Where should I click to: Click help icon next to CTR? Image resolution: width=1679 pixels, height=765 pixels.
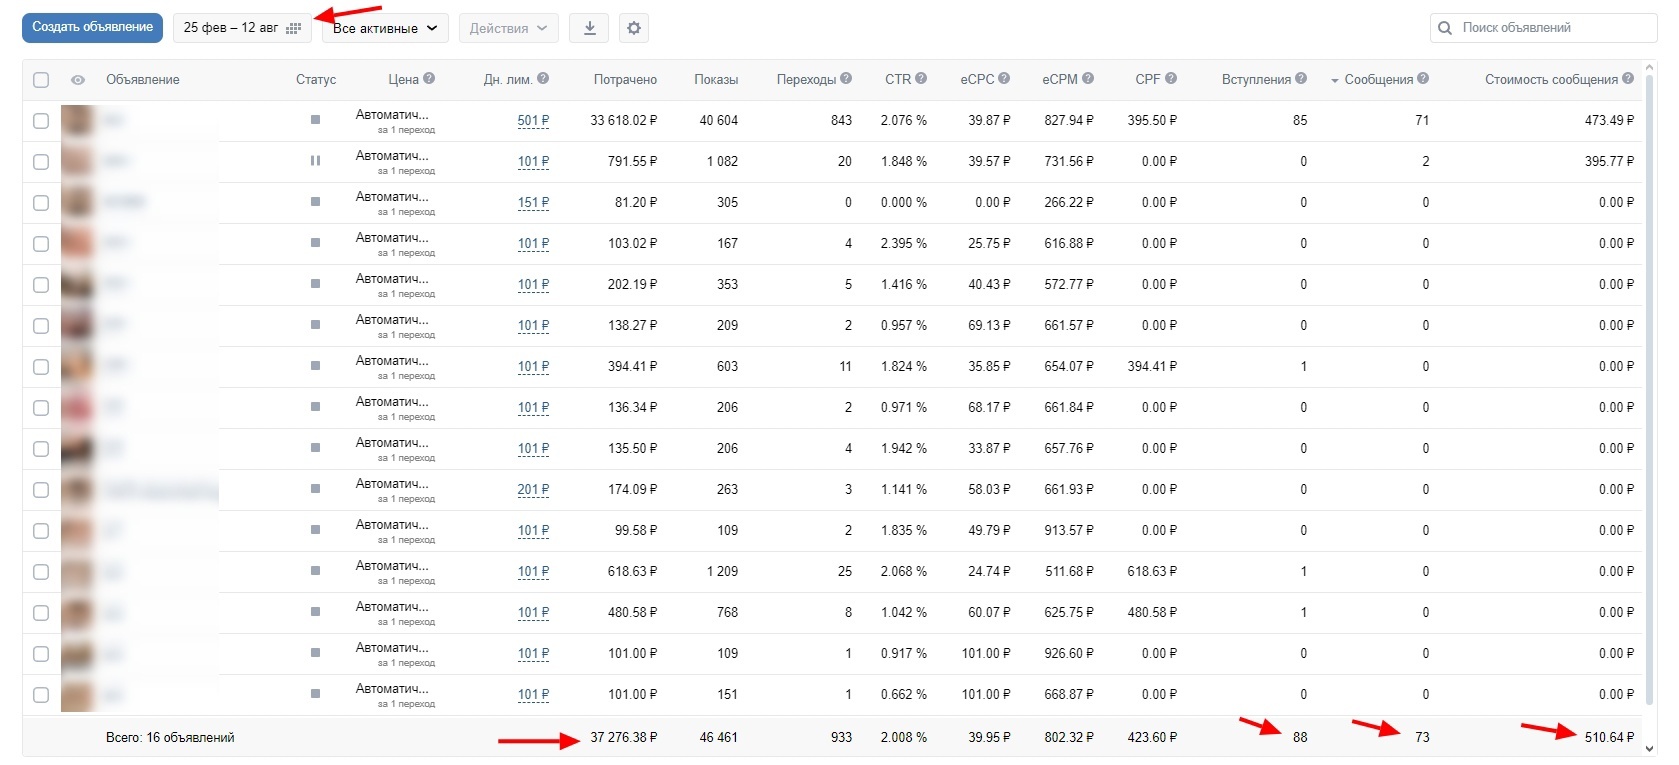[921, 78]
